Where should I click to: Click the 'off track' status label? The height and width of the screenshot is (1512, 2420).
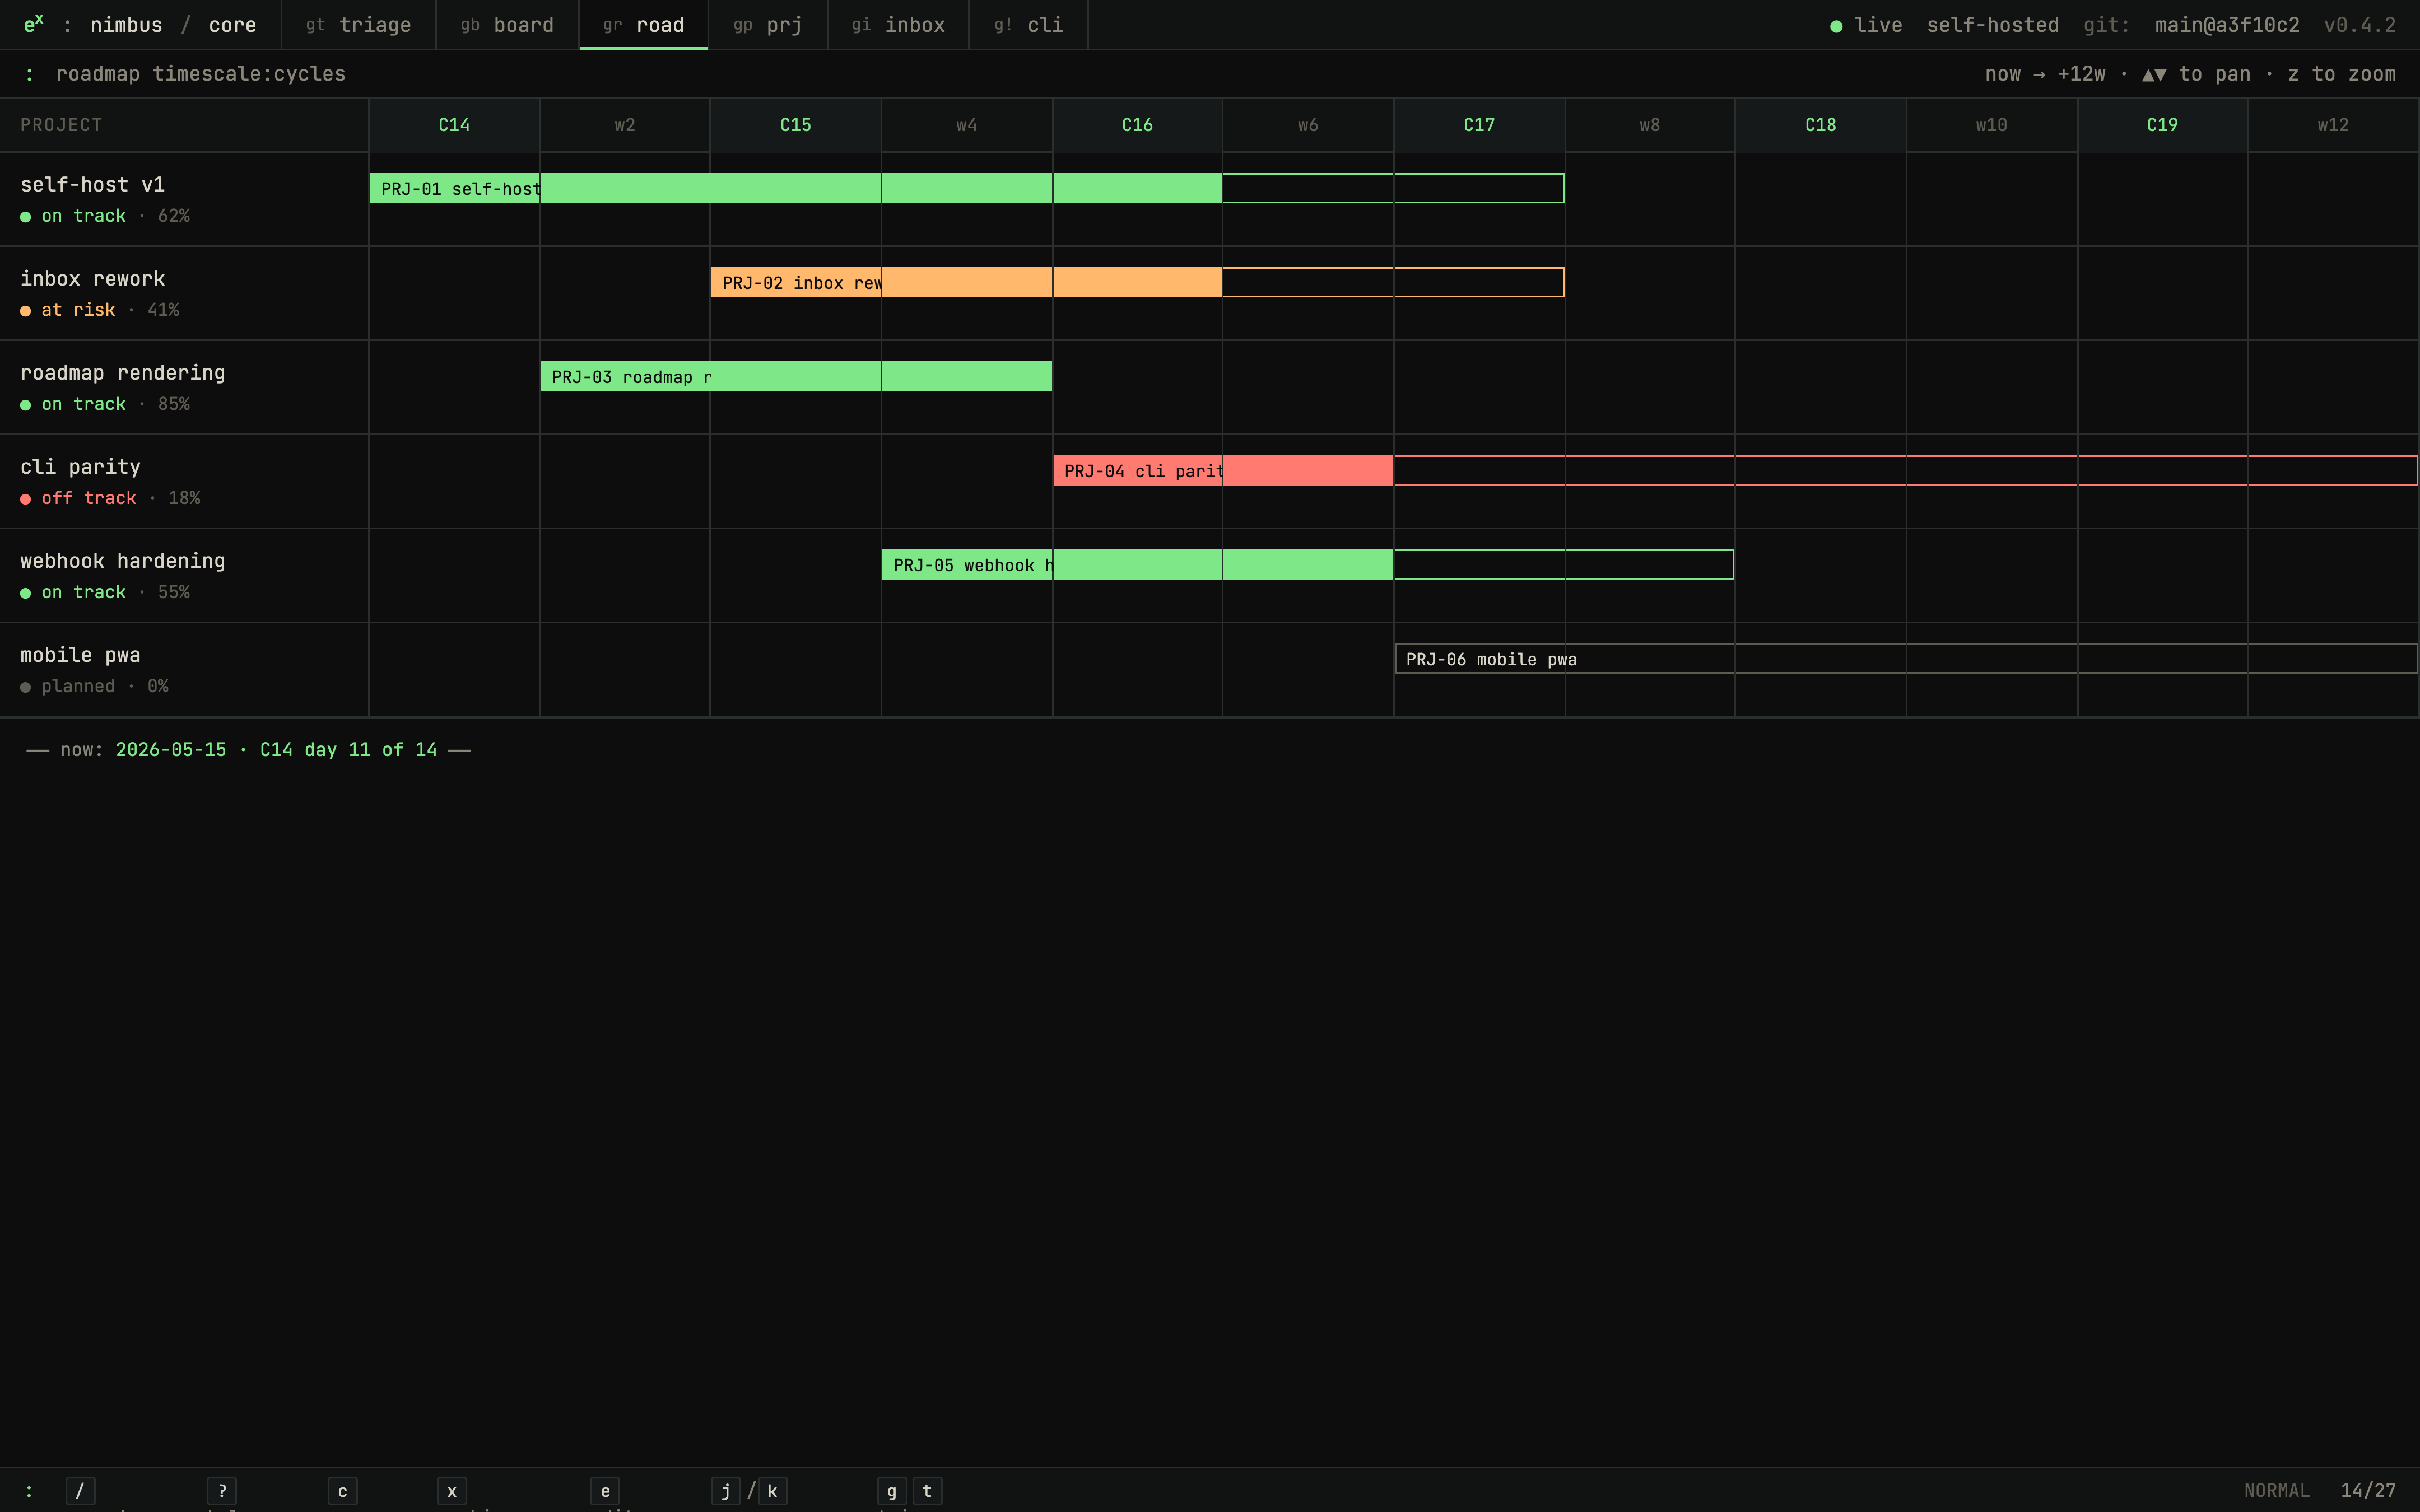coord(89,498)
